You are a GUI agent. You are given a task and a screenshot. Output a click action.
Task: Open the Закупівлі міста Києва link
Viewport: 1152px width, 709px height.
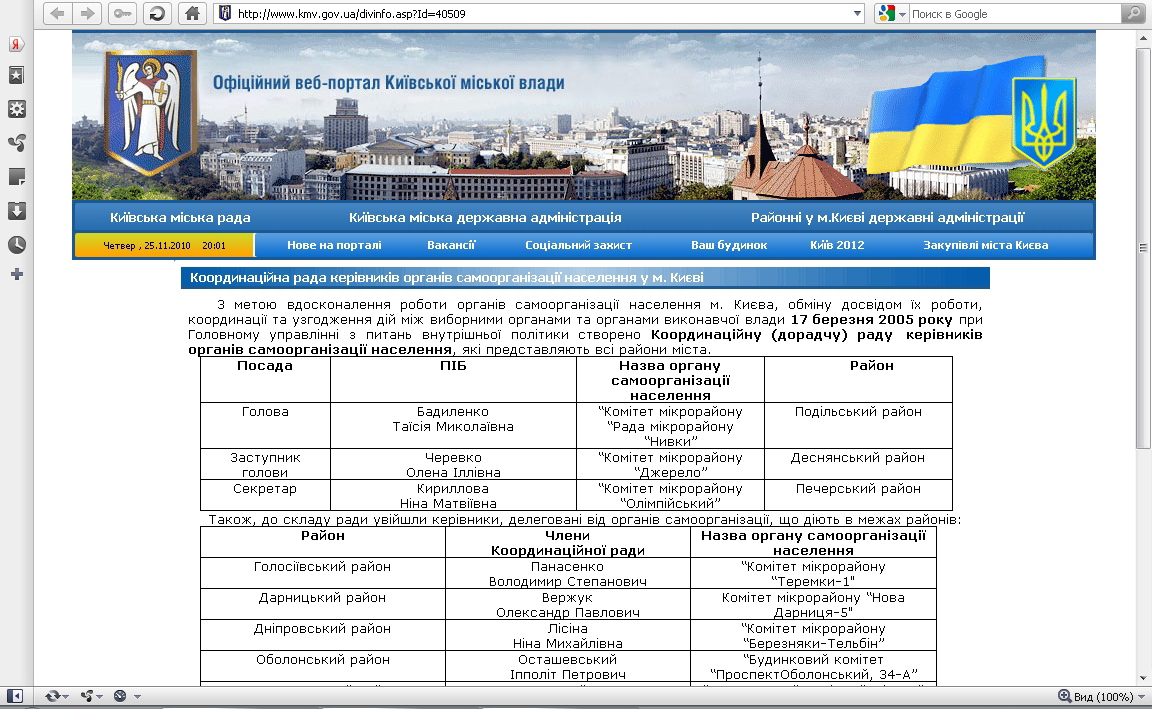coord(985,245)
